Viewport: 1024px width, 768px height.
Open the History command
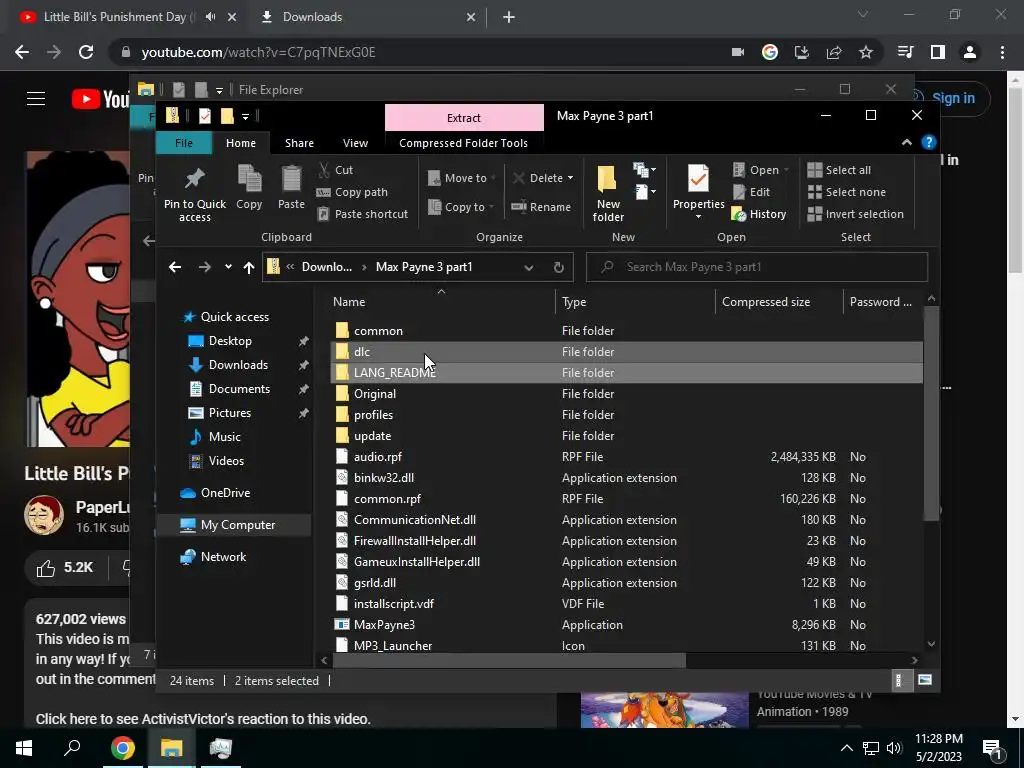(759, 214)
